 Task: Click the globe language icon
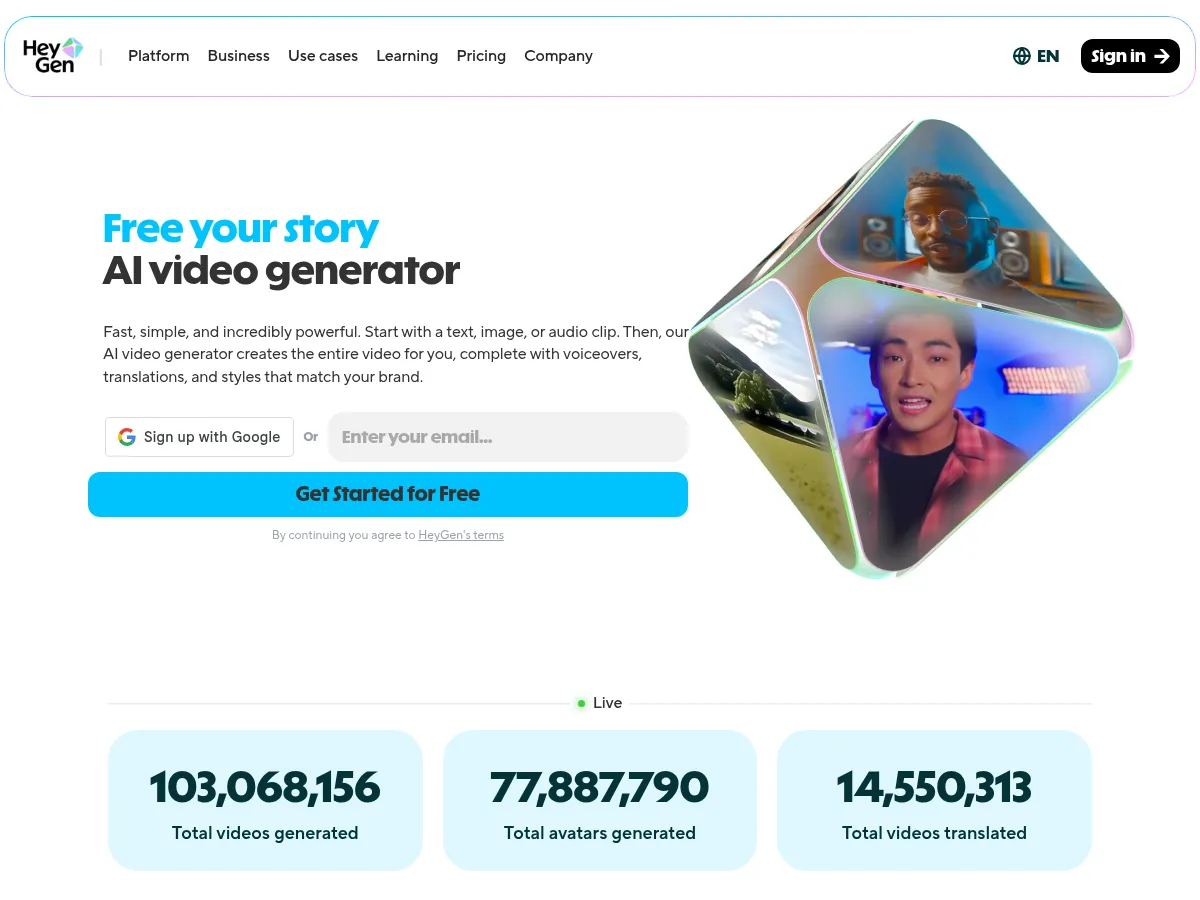point(1021,56)
